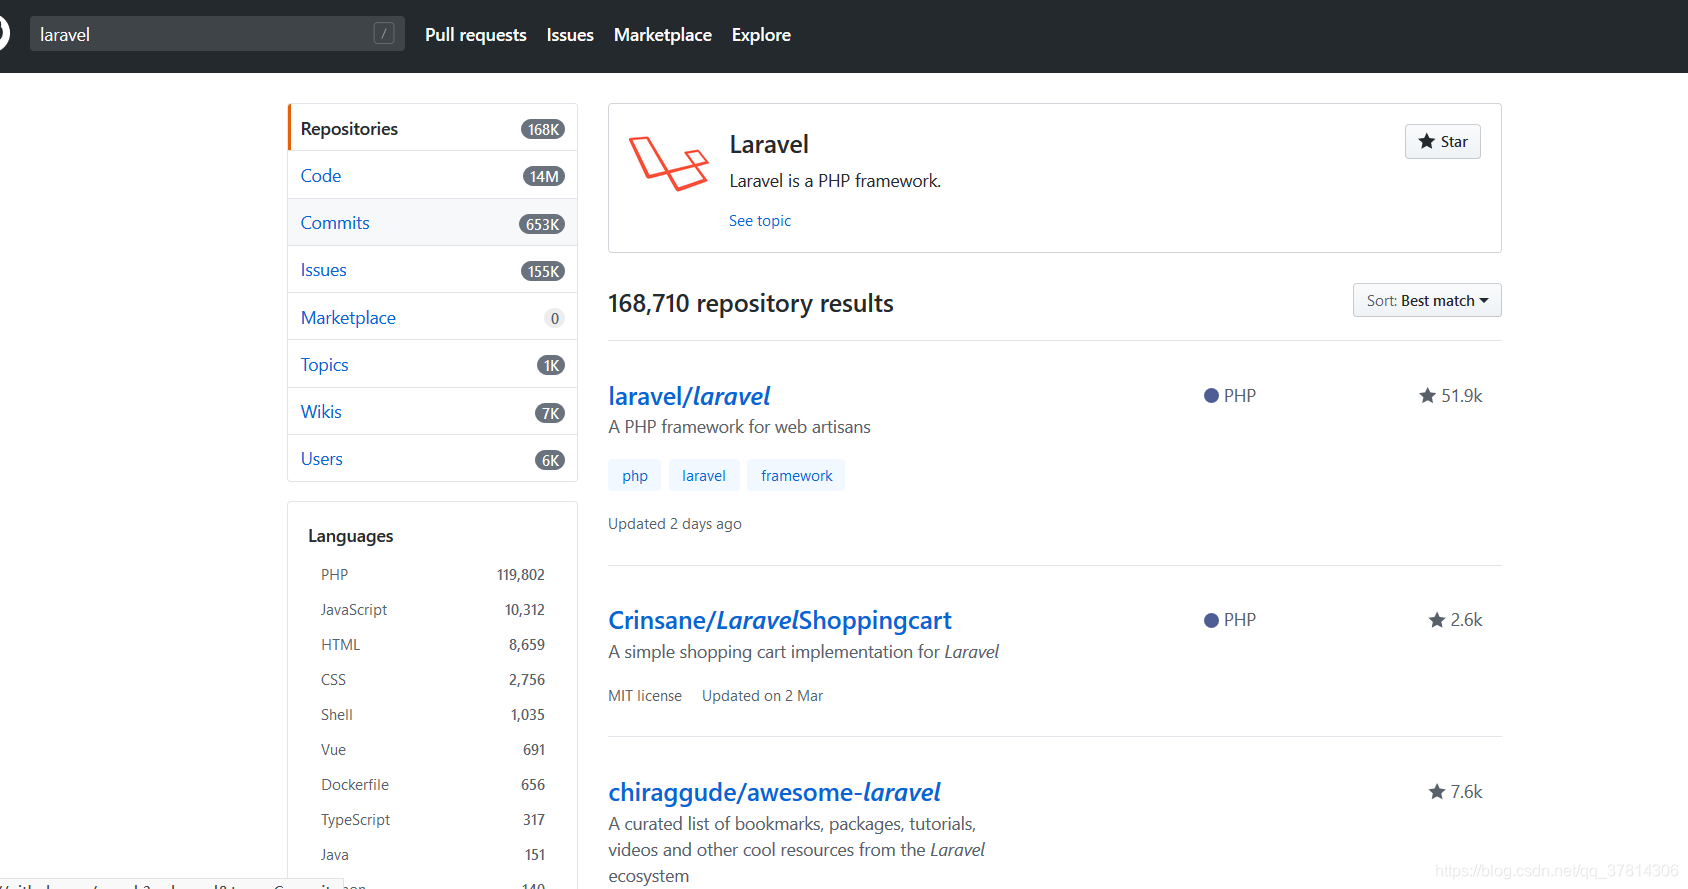Viewport: 1688px width, 889px height.
Task: Click the star icon beside 2.6k
Action: (x=1437, y=620)
